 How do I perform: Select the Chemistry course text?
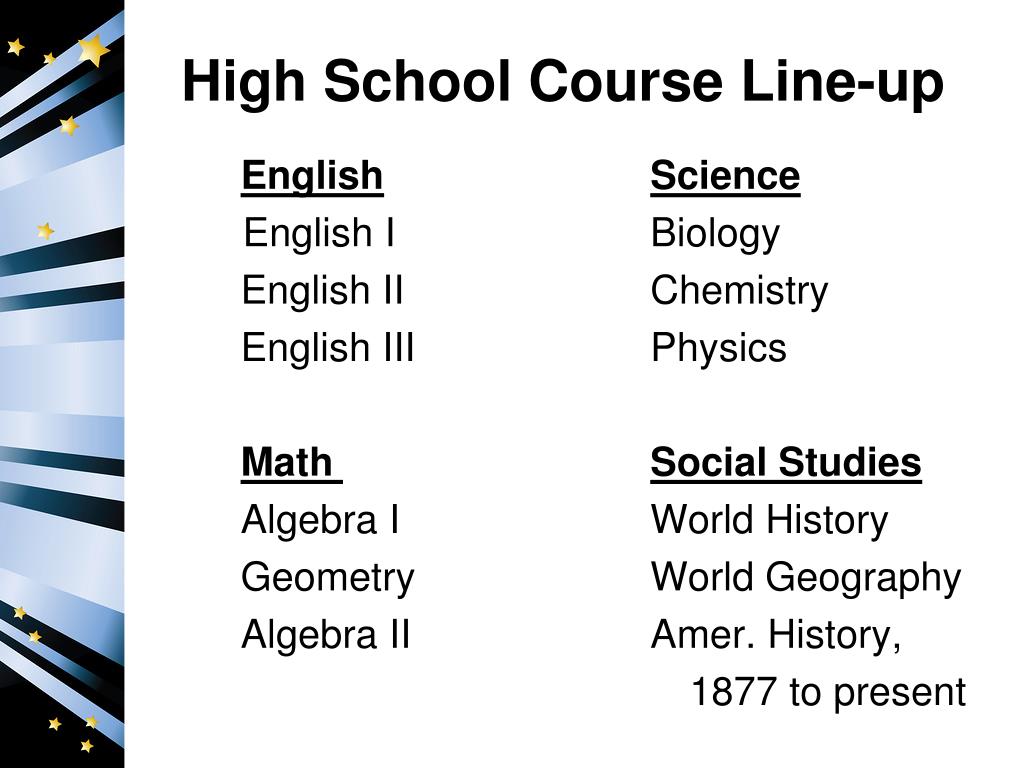[739, 291]
